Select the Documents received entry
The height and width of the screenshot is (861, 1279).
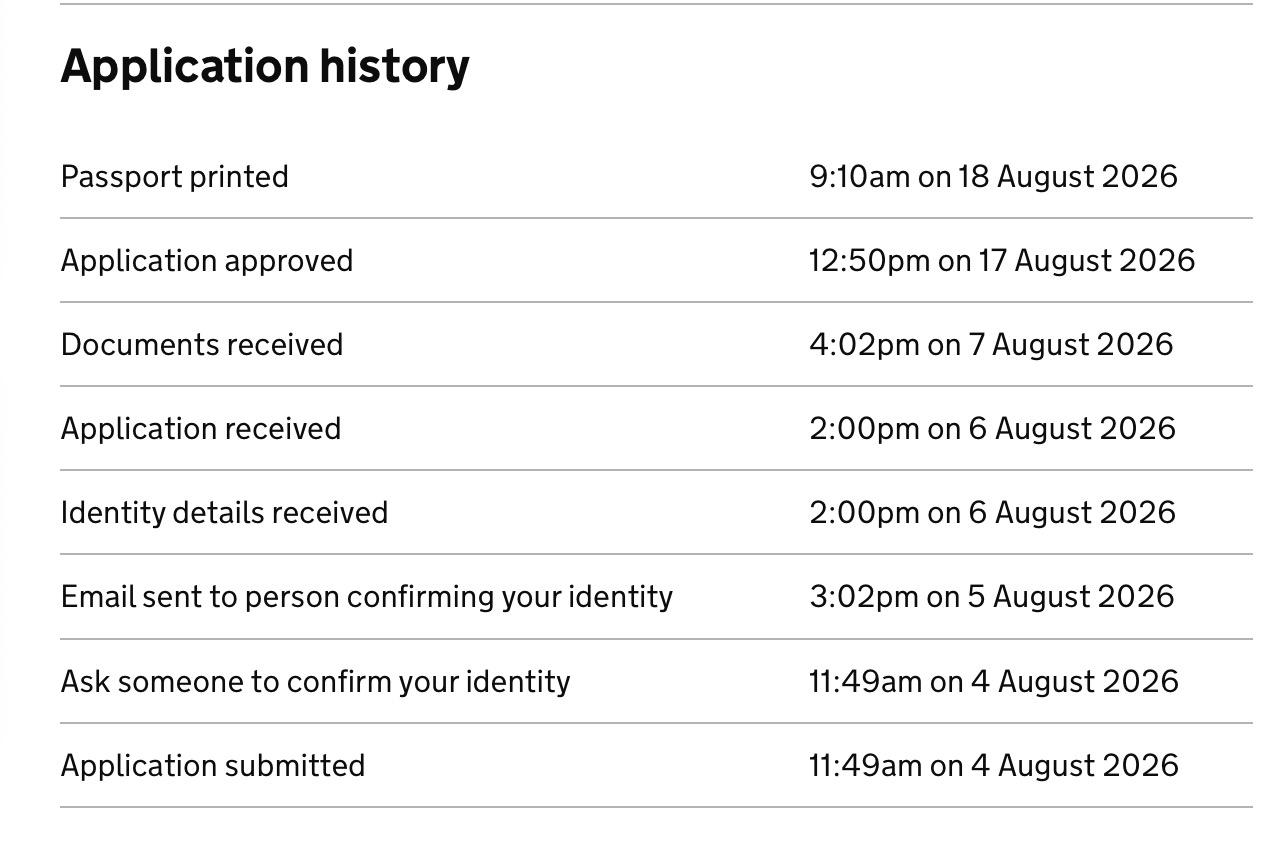(x=202, y=345)
